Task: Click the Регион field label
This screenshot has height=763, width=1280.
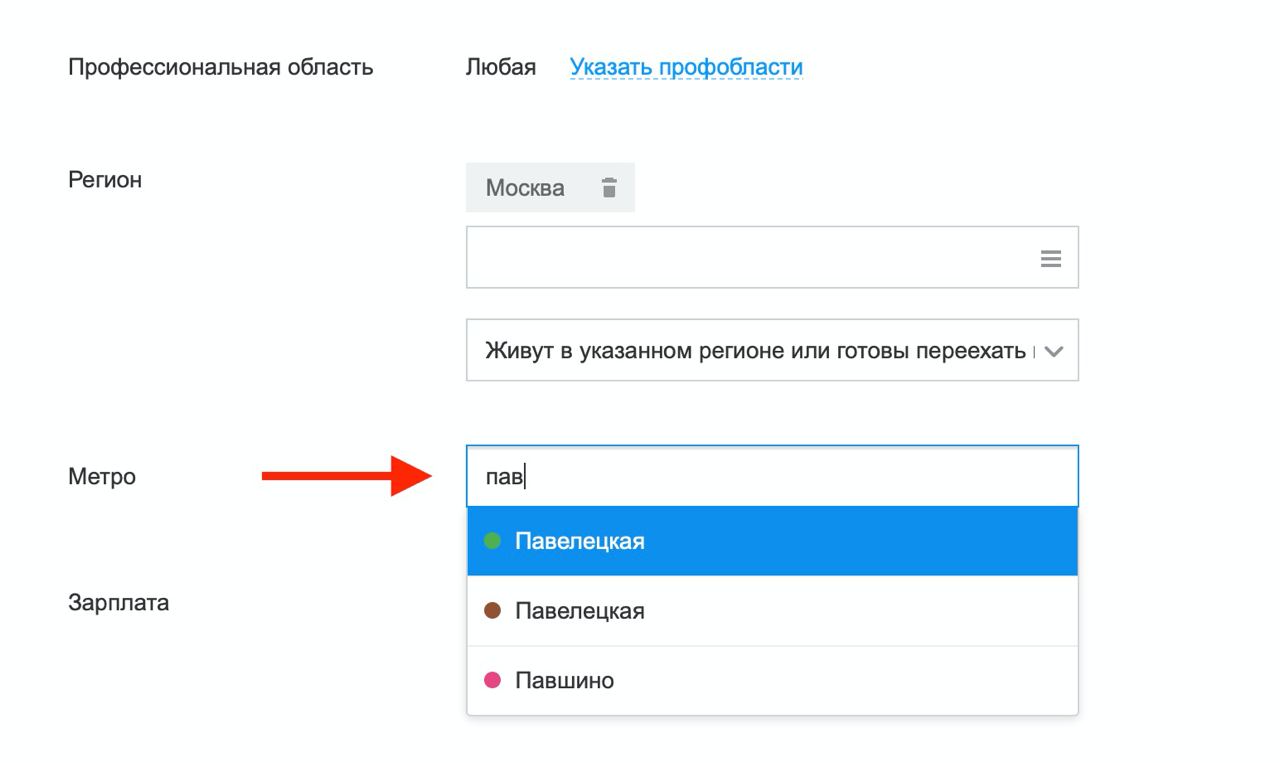Action: pos(105,180)
